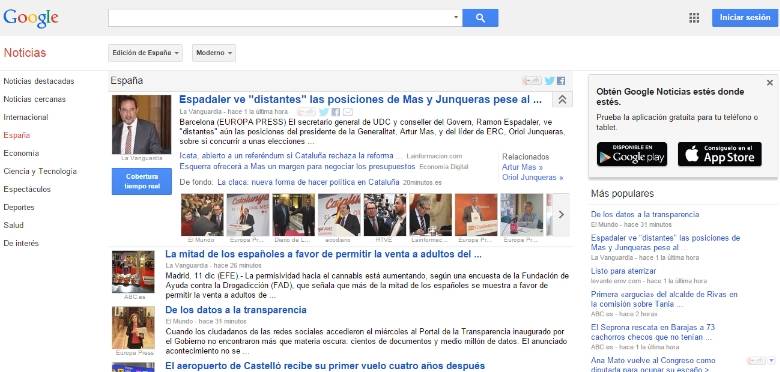Close the Google Noticias app promo
Viewport: 780px width, 372px height.
tap(770, 83)
